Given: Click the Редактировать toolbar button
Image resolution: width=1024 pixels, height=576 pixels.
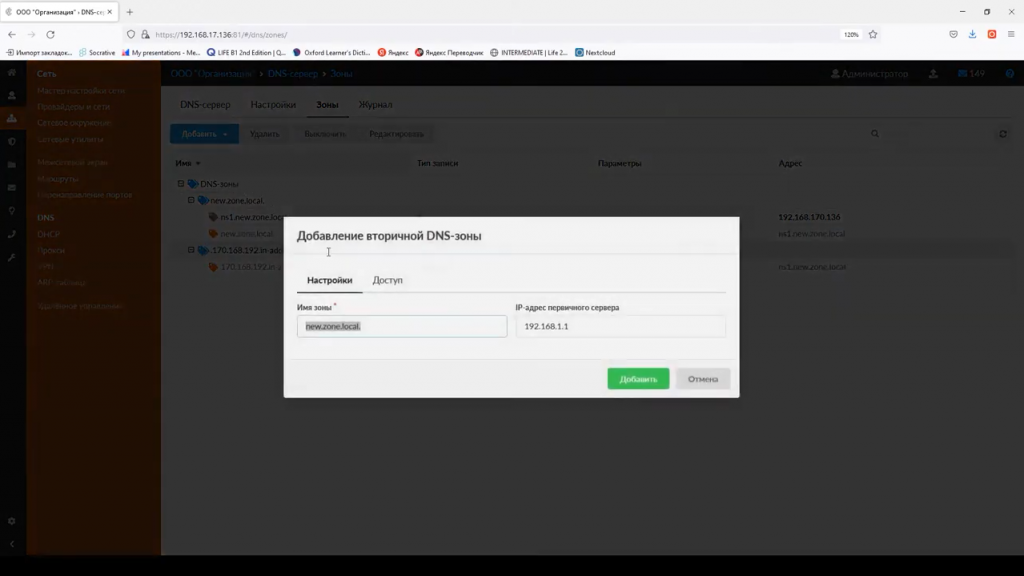Looking at the screenshot, I should pos(396,134).
